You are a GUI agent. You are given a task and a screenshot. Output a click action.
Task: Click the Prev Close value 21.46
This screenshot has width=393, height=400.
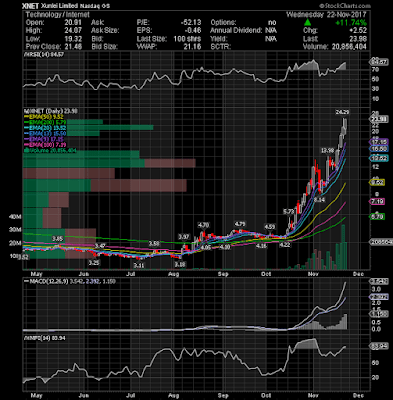click(x=74, y=46)
